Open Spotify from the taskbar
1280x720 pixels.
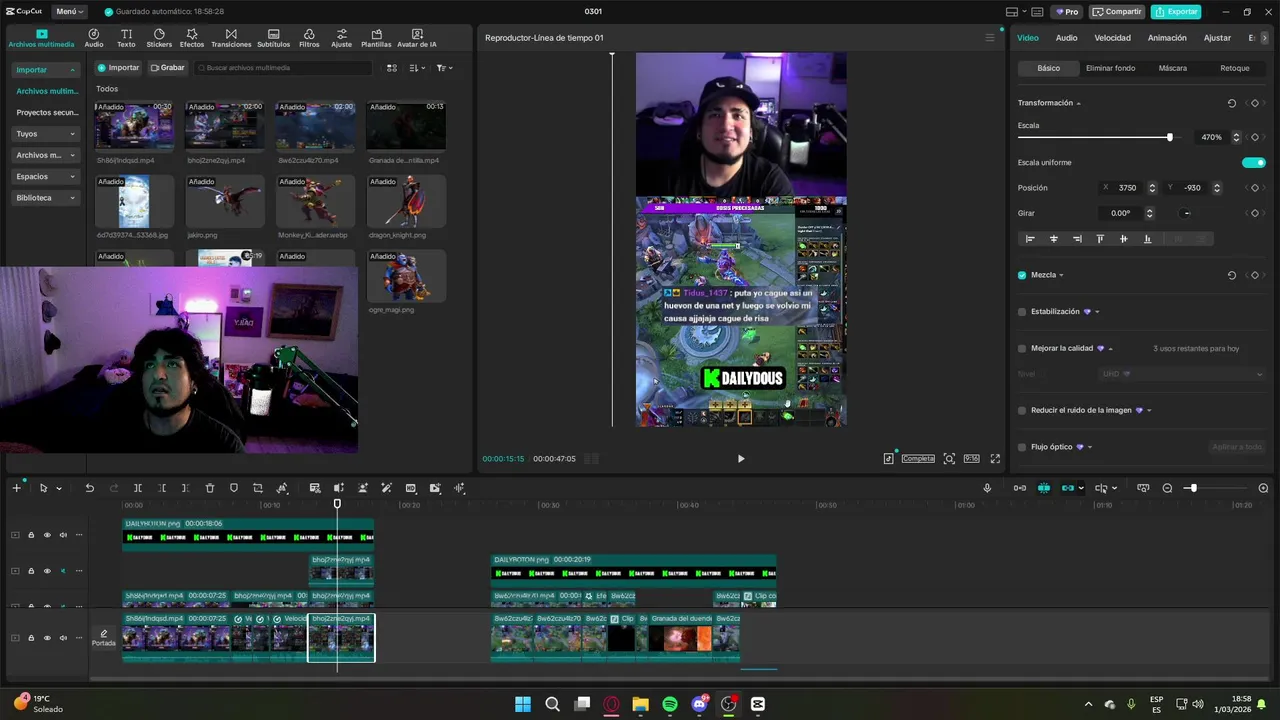click(670, 704)
